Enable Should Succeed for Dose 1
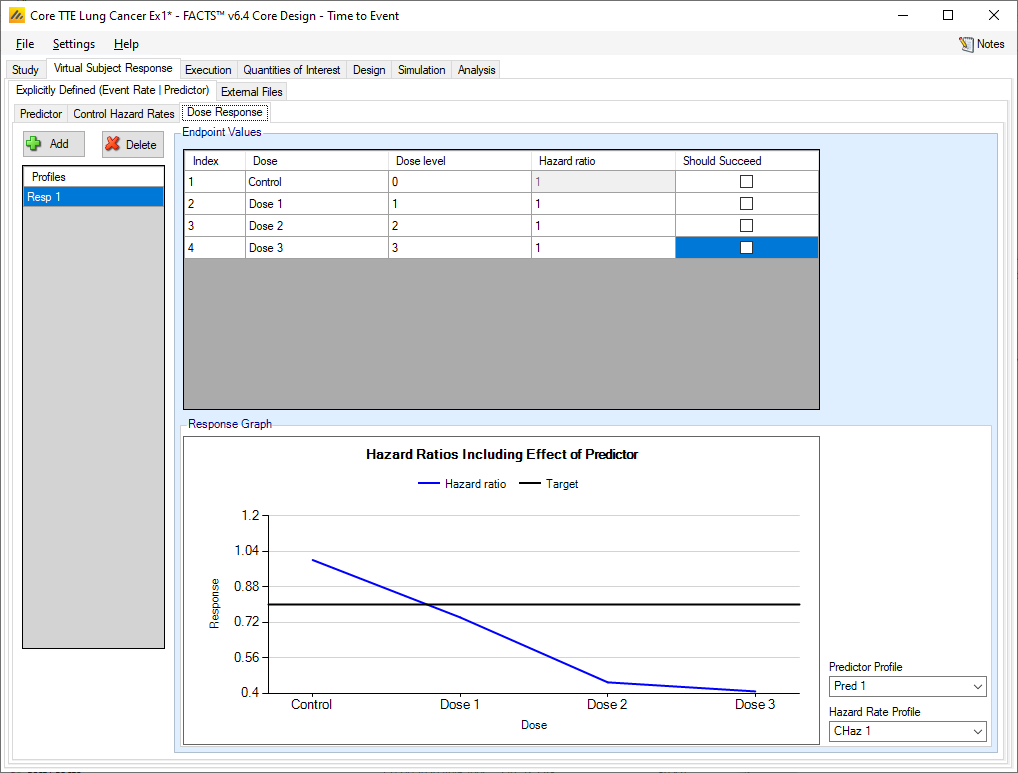Viewport: 1018px width, 773px height. point(746,204)
